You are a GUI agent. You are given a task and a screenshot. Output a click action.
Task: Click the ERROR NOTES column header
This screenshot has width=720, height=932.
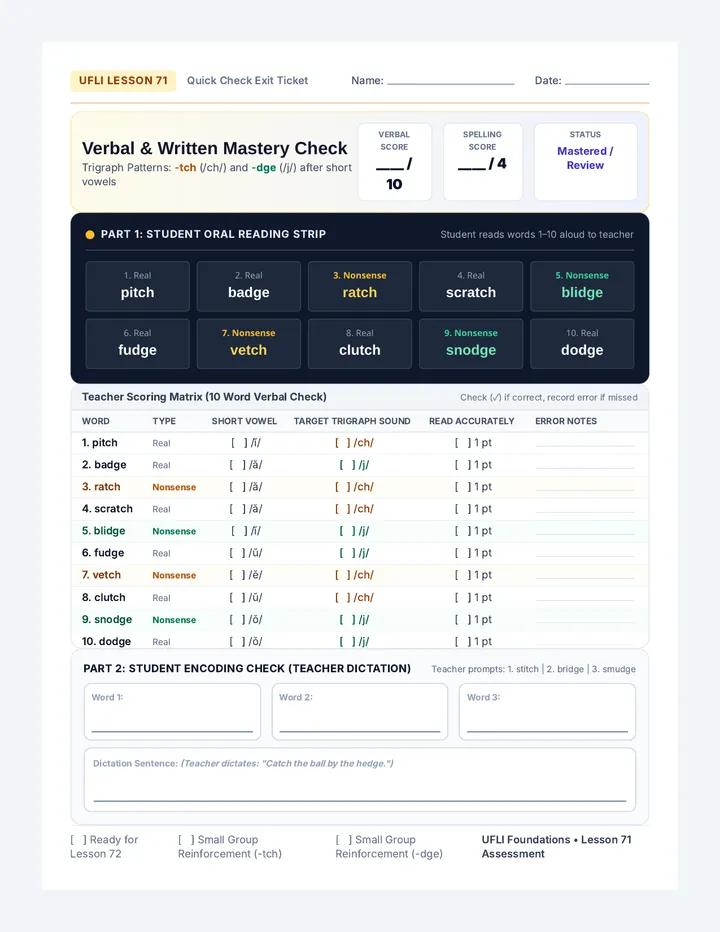[x=566, y=421]
